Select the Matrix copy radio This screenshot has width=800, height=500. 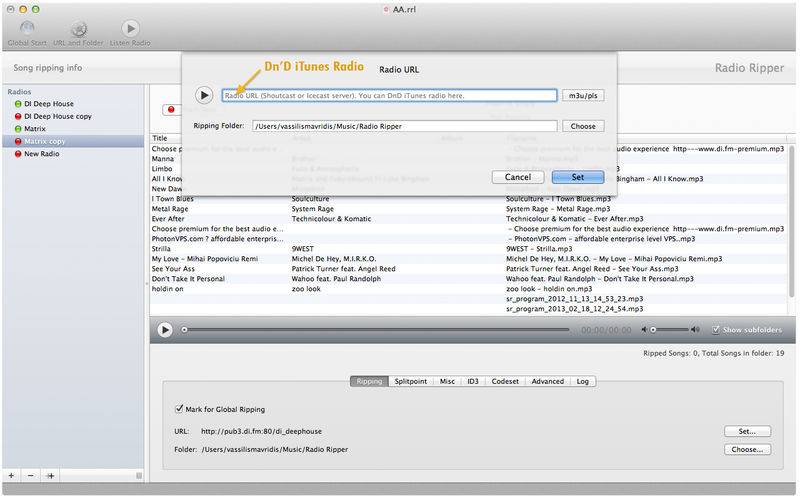[73, 141]
